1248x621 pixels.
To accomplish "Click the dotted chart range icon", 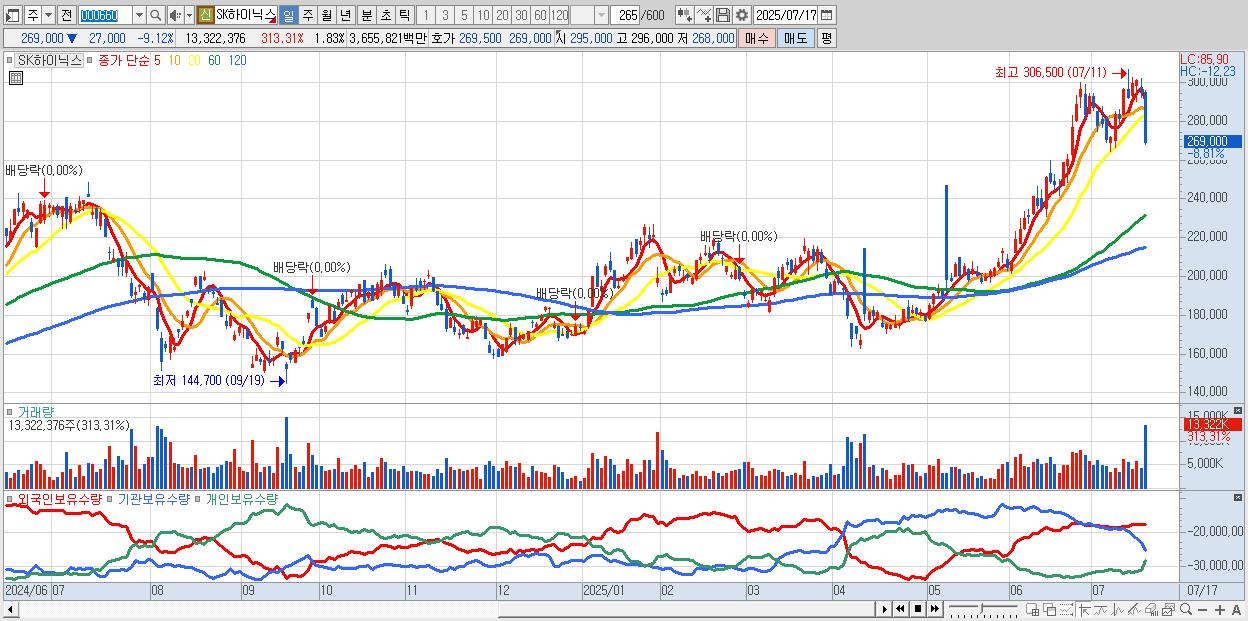I will [1066, 609].
